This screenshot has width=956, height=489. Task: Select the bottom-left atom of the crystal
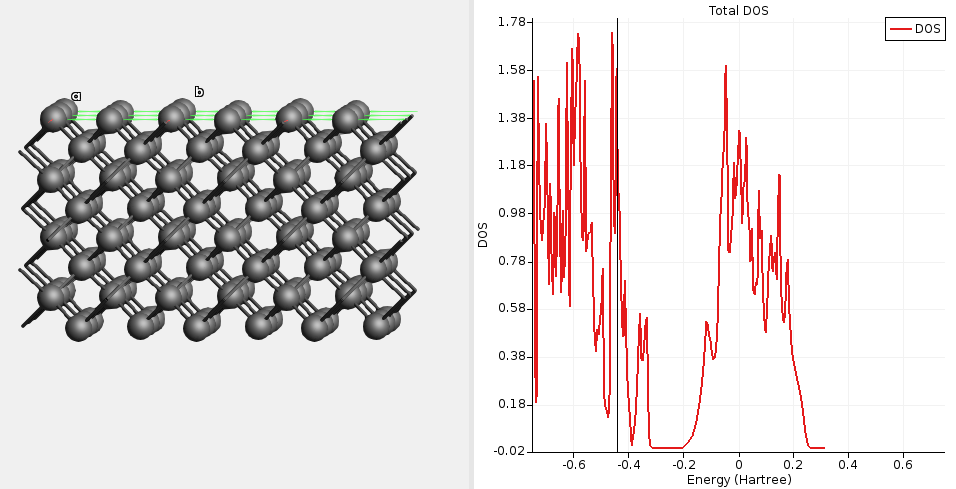click(x=80, y=326)
